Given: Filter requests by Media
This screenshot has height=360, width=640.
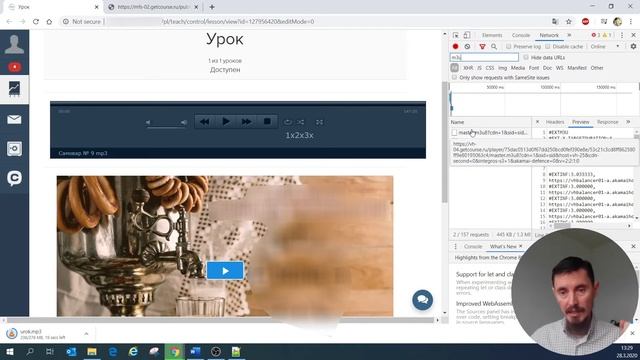Looking at the screenshot, I should point(518,68).
